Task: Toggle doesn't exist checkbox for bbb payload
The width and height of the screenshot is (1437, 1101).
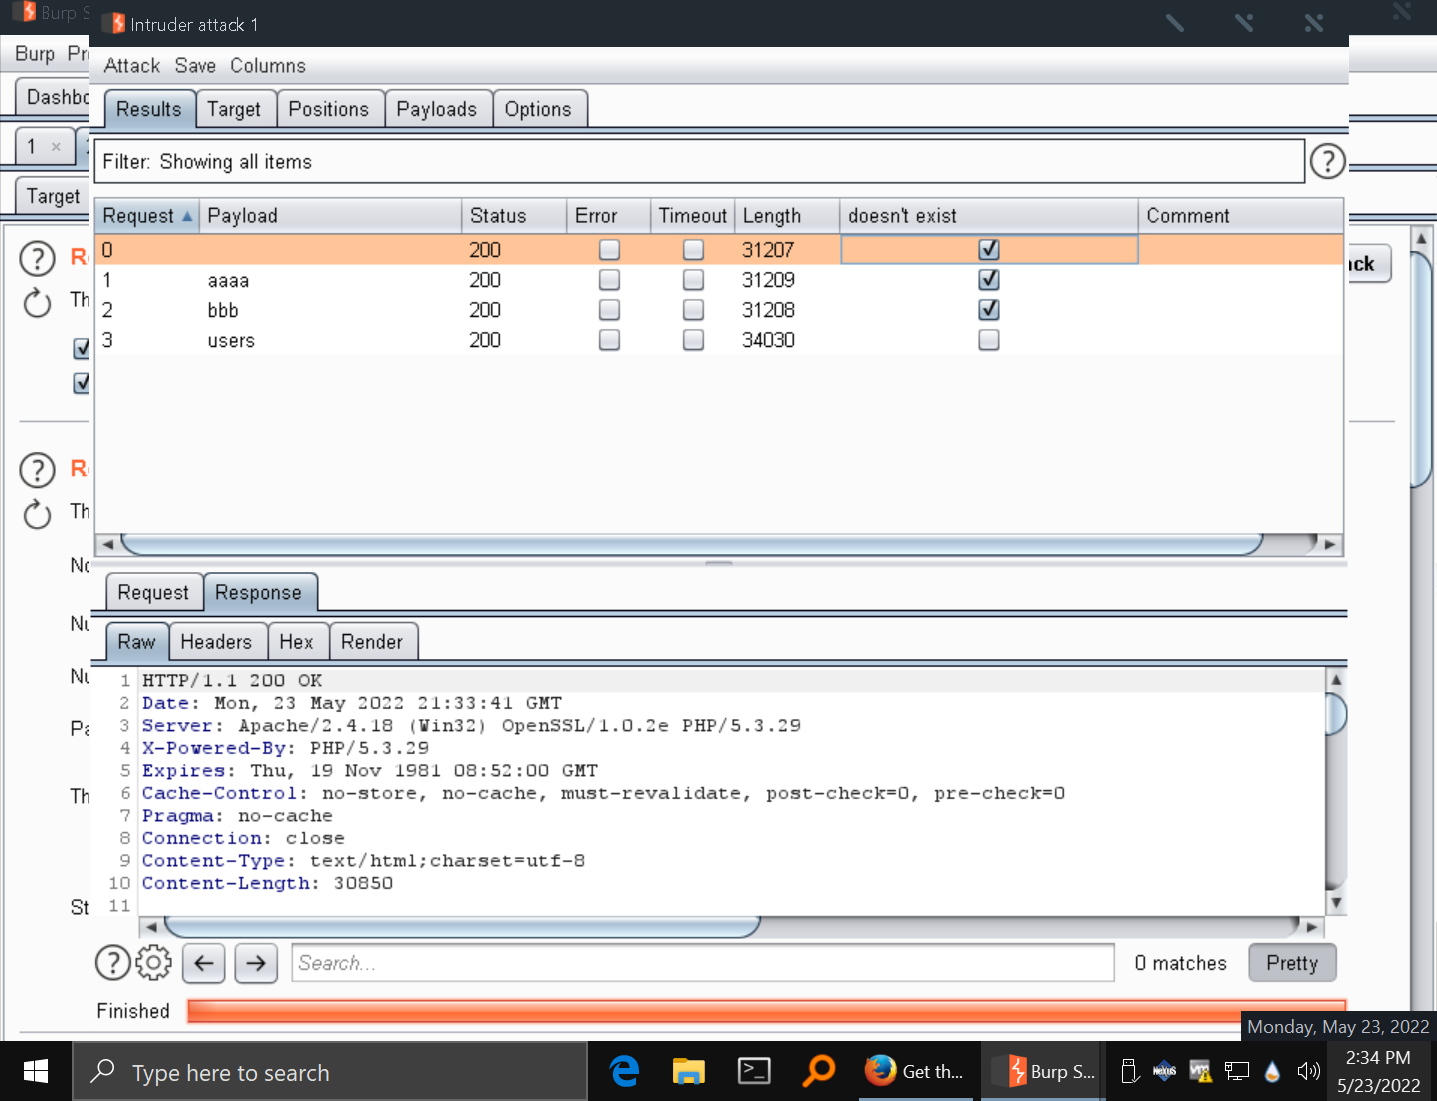Action: point(989,310)
